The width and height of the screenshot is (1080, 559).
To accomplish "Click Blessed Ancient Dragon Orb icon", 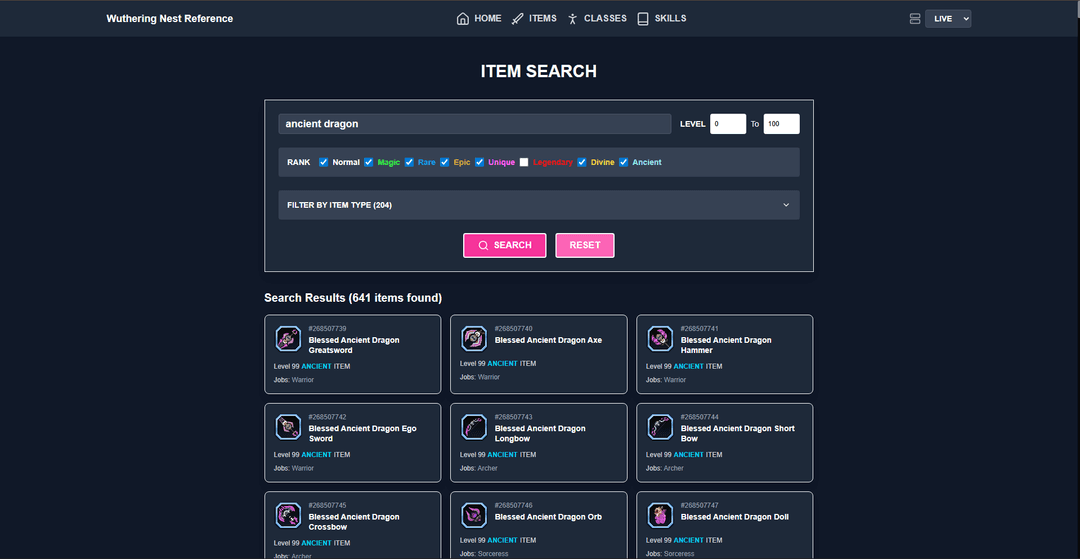I will [x=474, y=515].
